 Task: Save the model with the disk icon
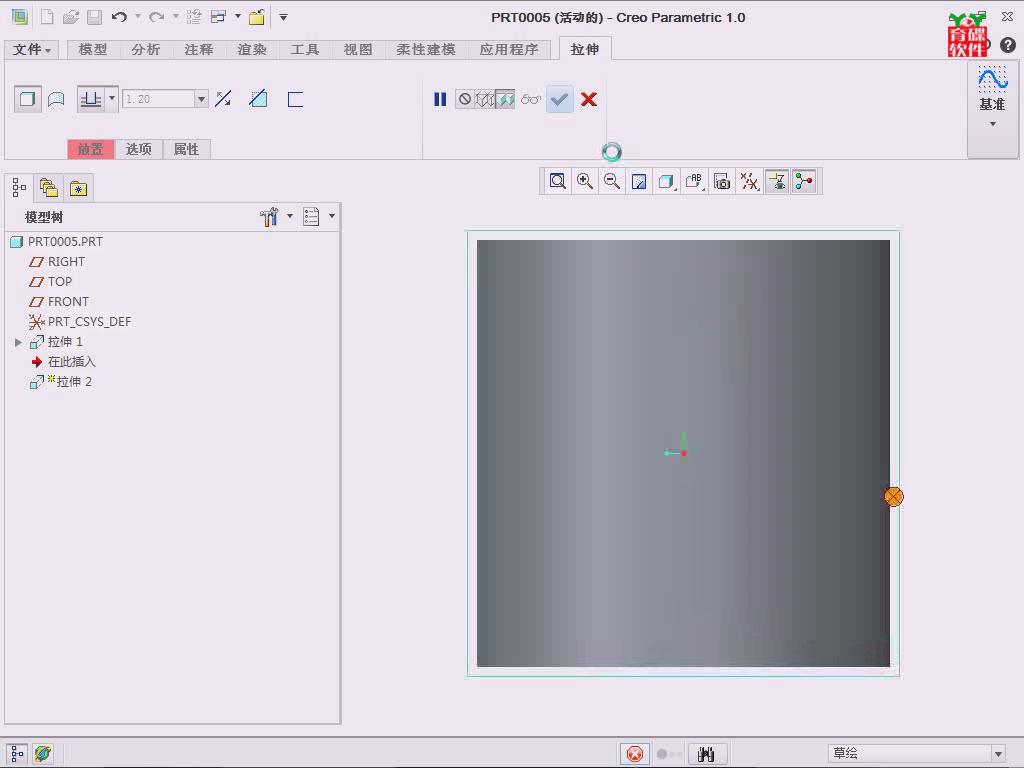click(x=94, y=17)
